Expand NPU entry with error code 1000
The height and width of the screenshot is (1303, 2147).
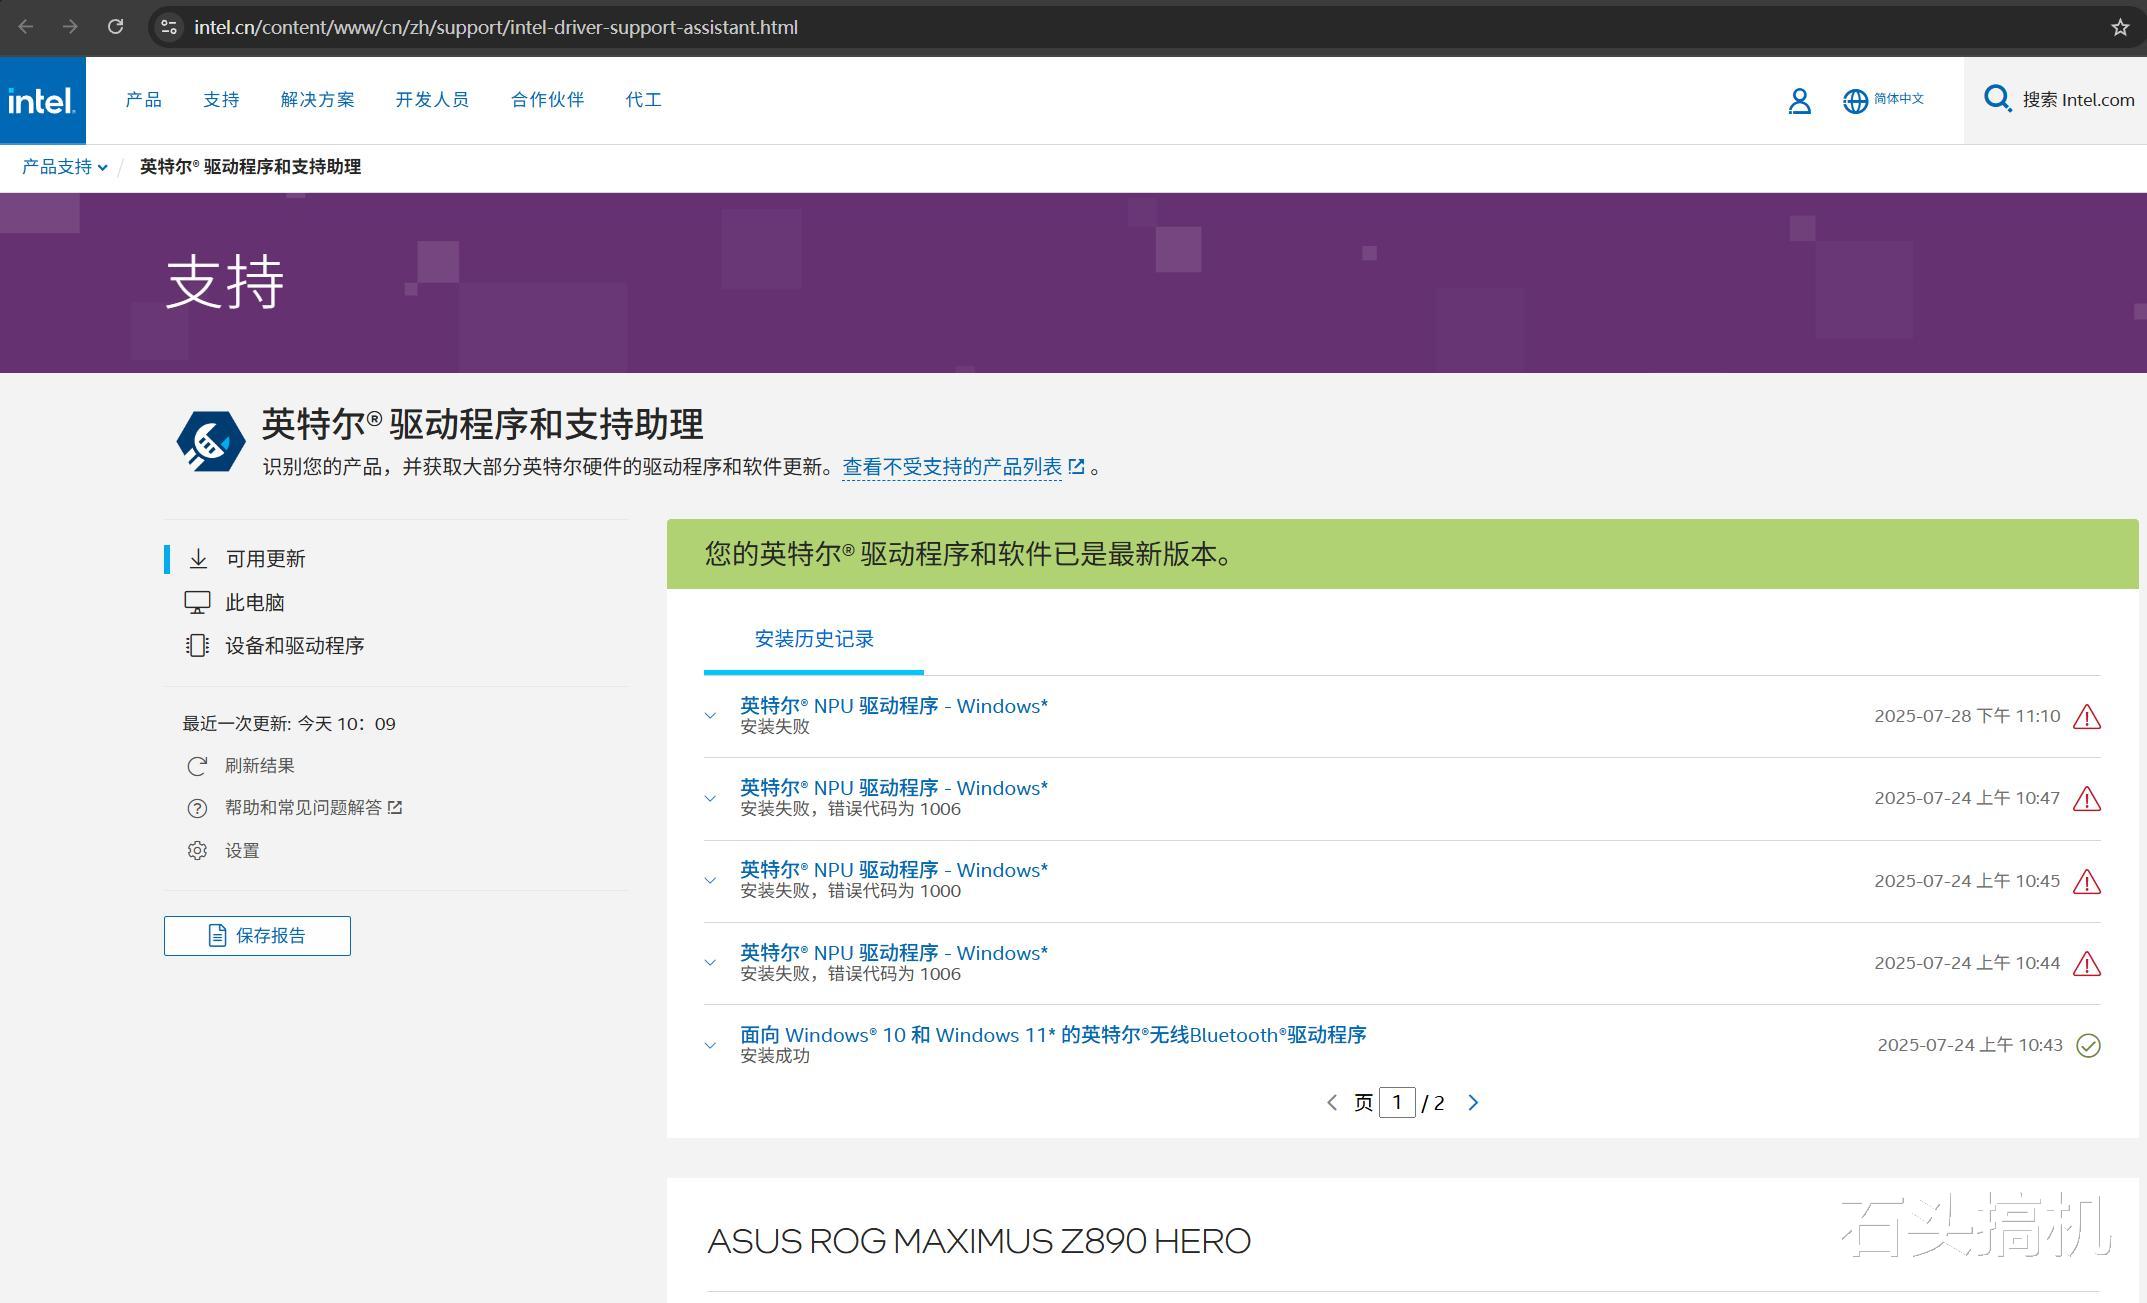coord(710,881)
